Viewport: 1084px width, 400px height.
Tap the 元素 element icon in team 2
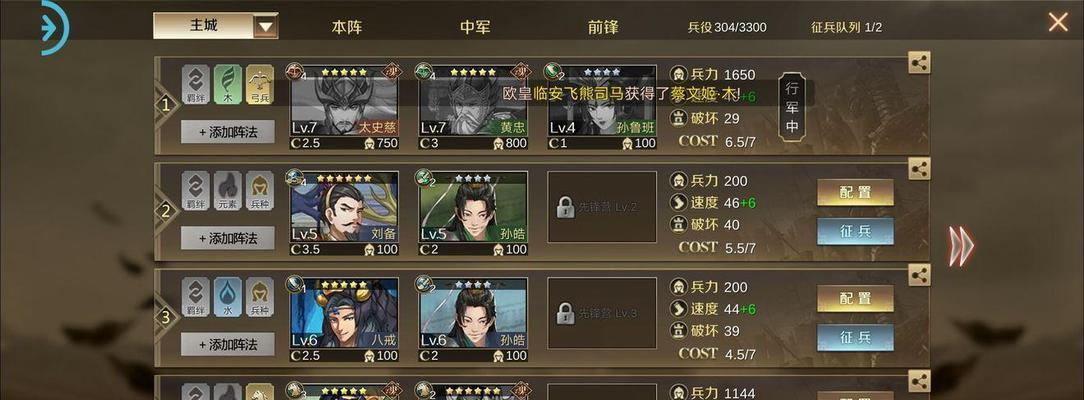pos(227,191)
